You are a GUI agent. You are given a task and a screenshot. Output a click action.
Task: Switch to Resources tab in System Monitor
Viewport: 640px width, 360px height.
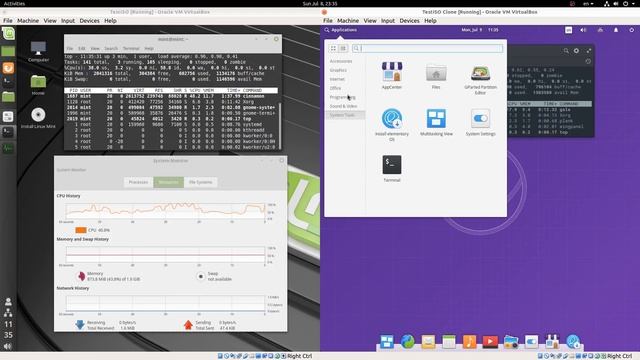[169, 182]
